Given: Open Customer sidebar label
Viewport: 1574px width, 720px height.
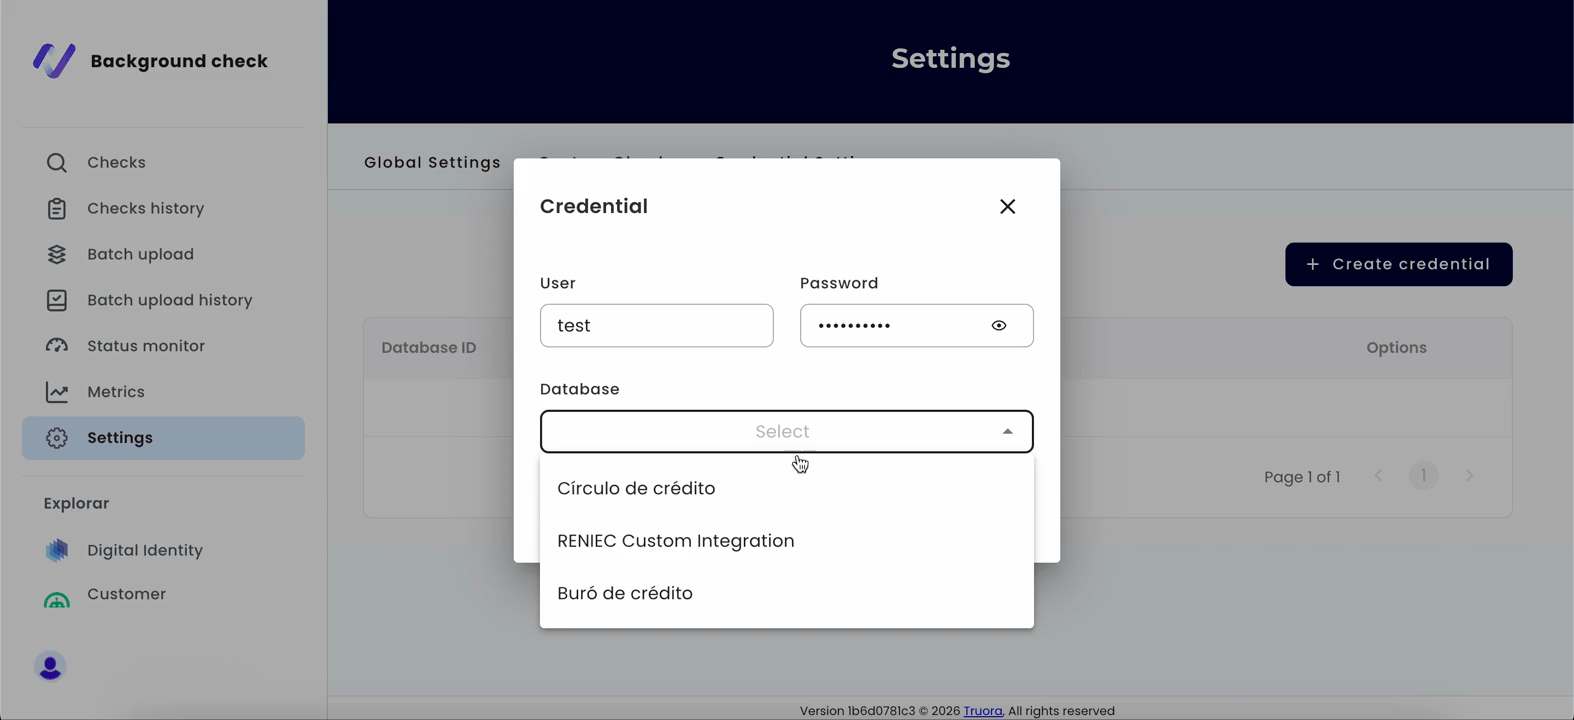Looking at the screenshot, I should point(126,594).
